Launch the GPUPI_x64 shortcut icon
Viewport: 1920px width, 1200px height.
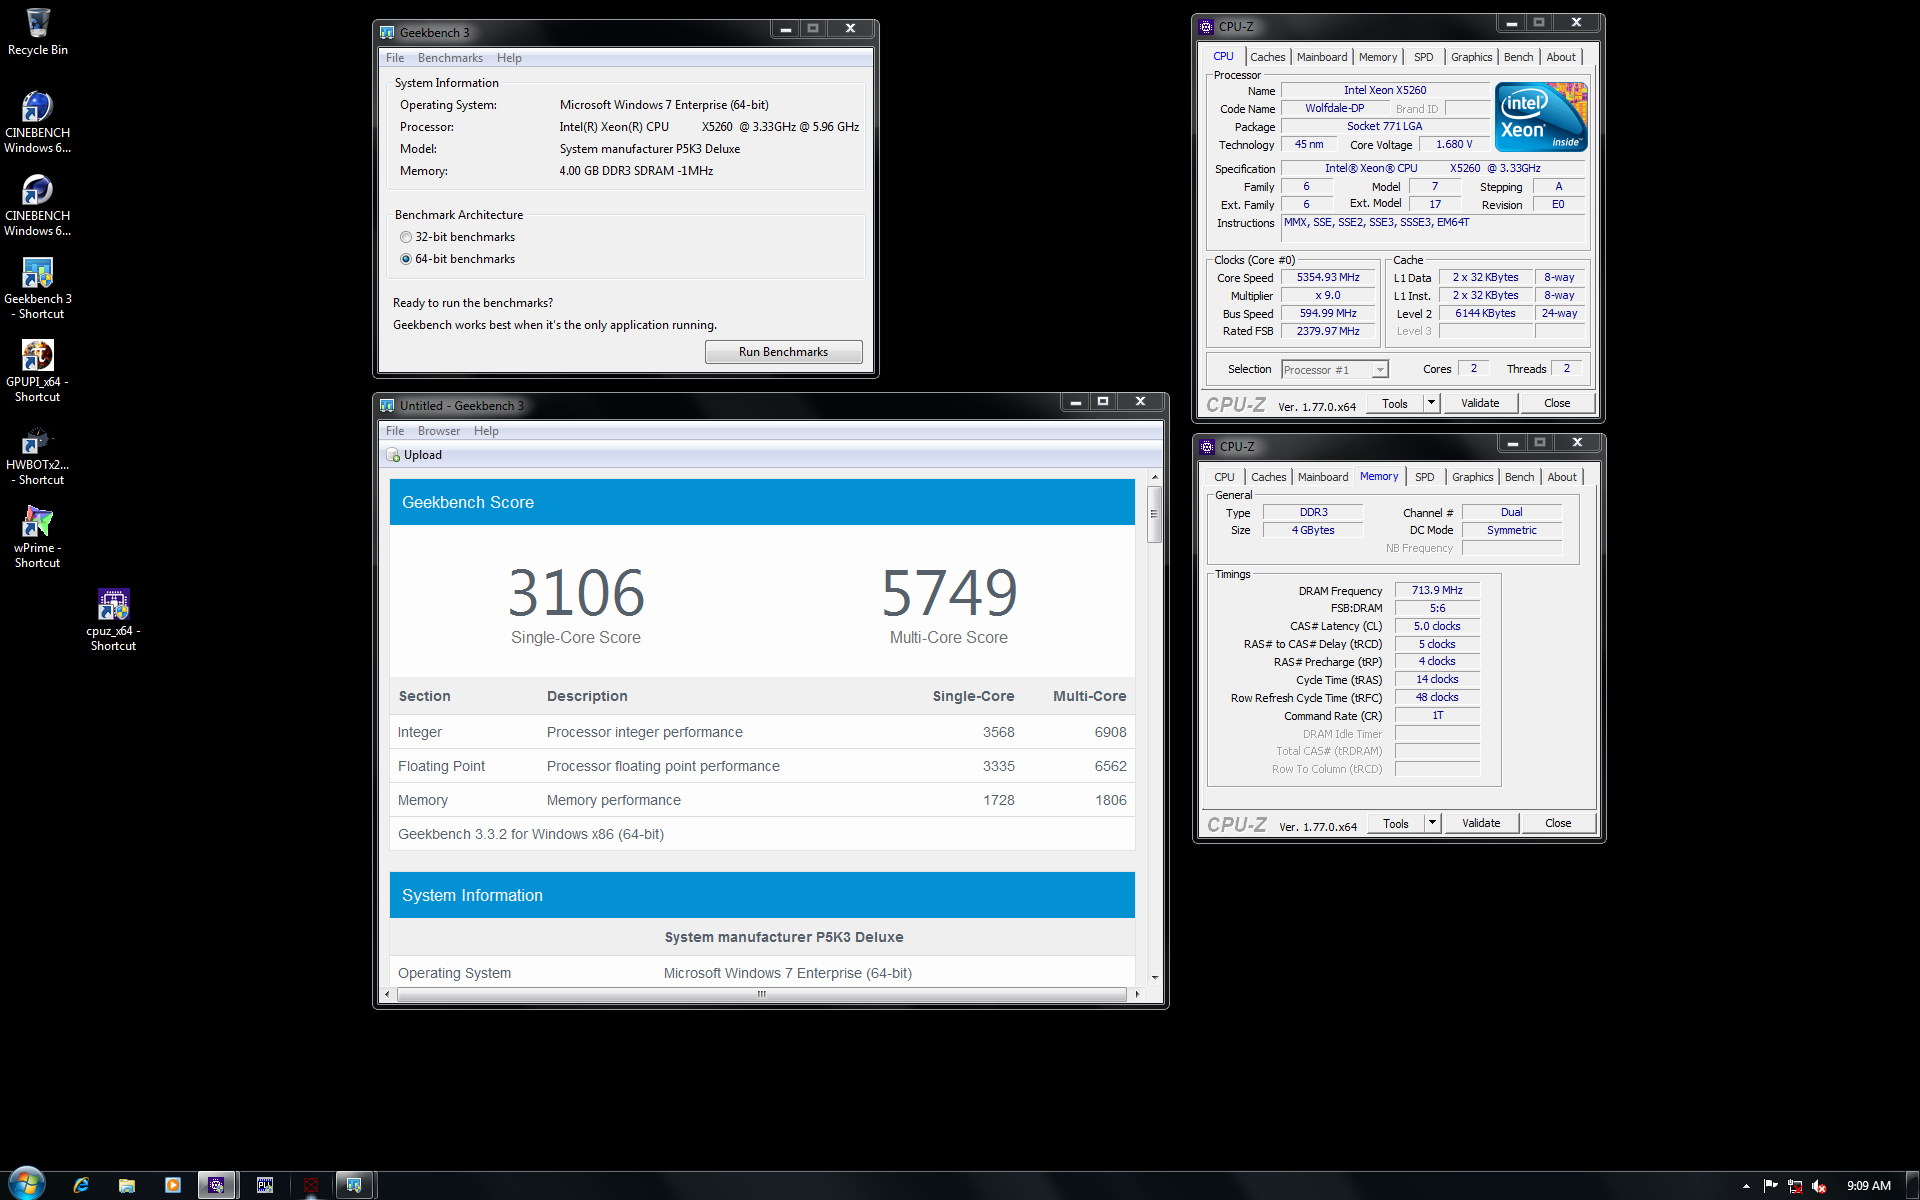point(38,371)
